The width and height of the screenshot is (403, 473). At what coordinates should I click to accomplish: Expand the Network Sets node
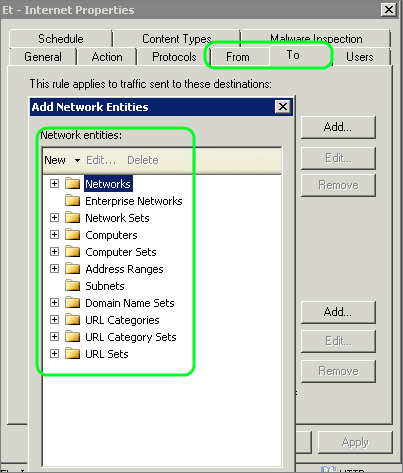point(54,218)
